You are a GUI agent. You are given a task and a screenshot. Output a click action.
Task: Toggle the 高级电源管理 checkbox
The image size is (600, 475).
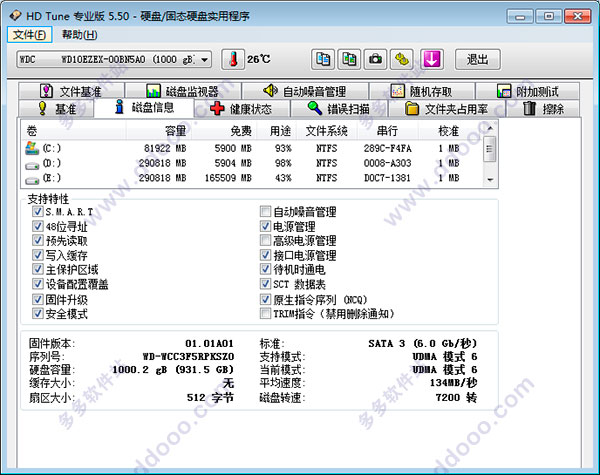point(265,240)
